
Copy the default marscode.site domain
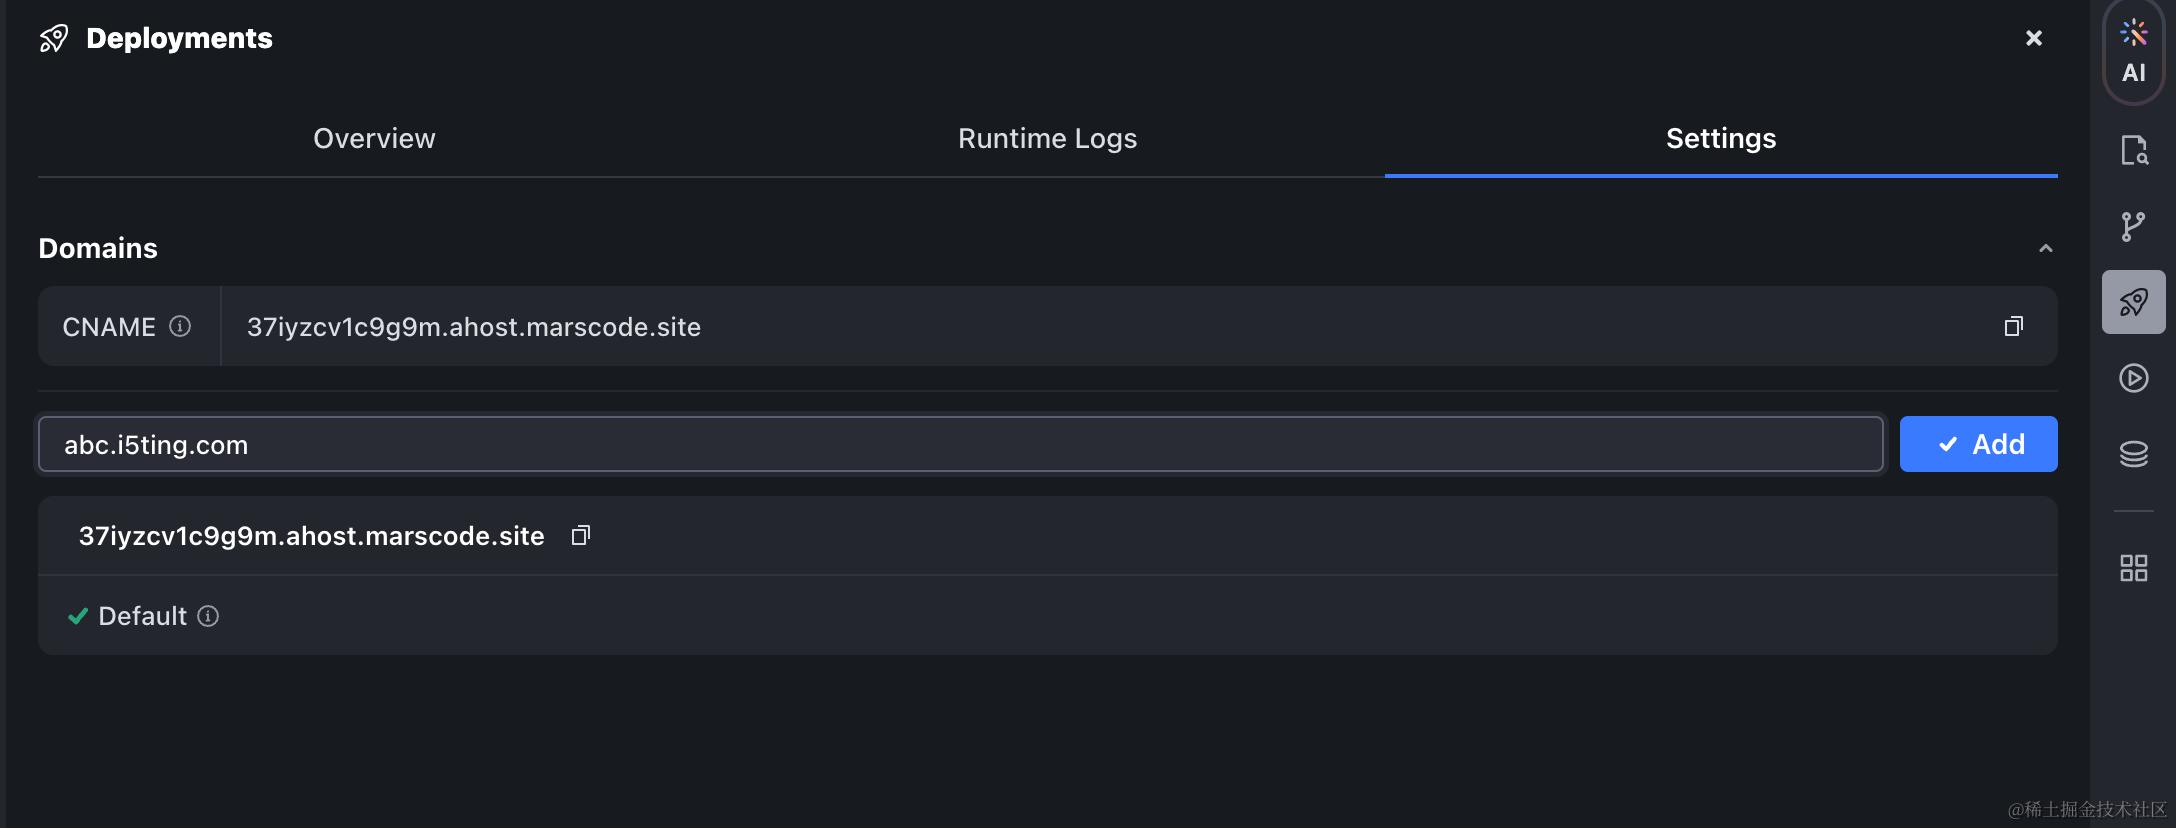click(x=580, y=536)
